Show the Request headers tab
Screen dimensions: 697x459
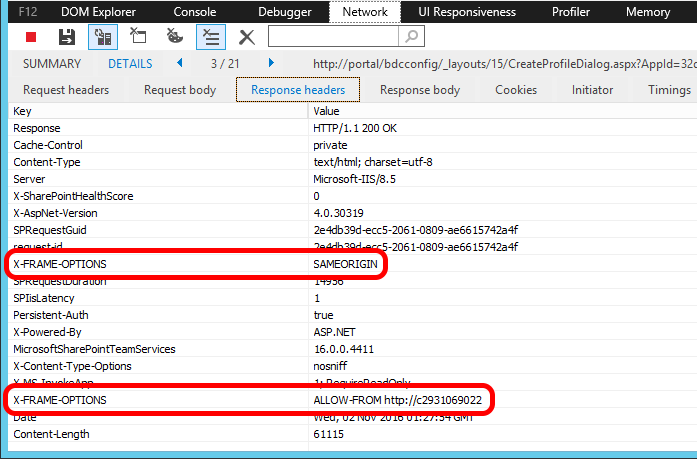tap(66, 90)
